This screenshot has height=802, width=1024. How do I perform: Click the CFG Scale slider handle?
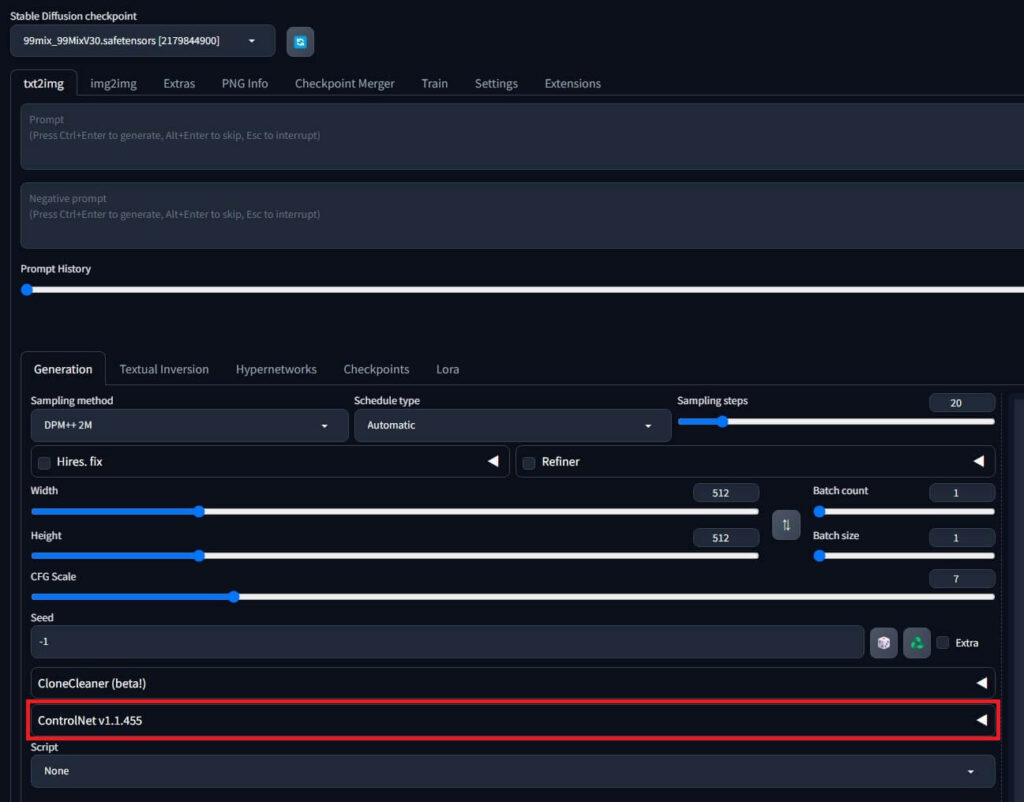tap(233, 597)
